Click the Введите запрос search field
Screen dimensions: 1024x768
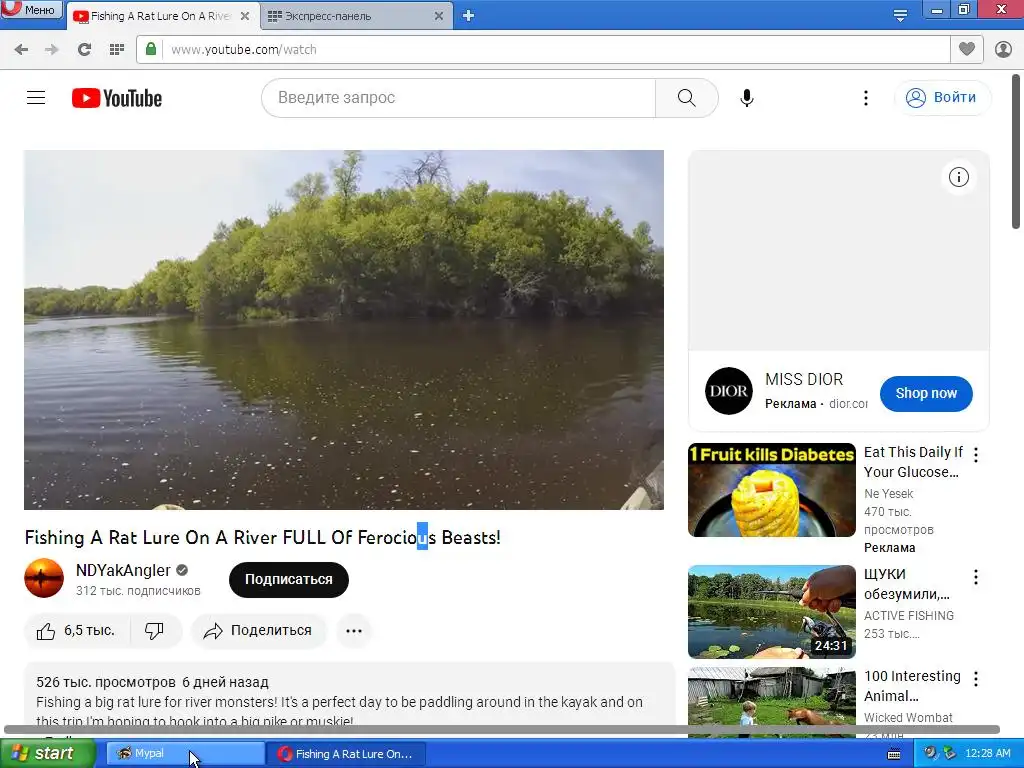458,98
